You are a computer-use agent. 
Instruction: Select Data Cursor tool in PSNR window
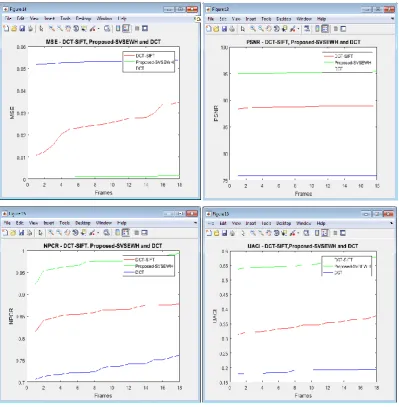pos(284,29)
